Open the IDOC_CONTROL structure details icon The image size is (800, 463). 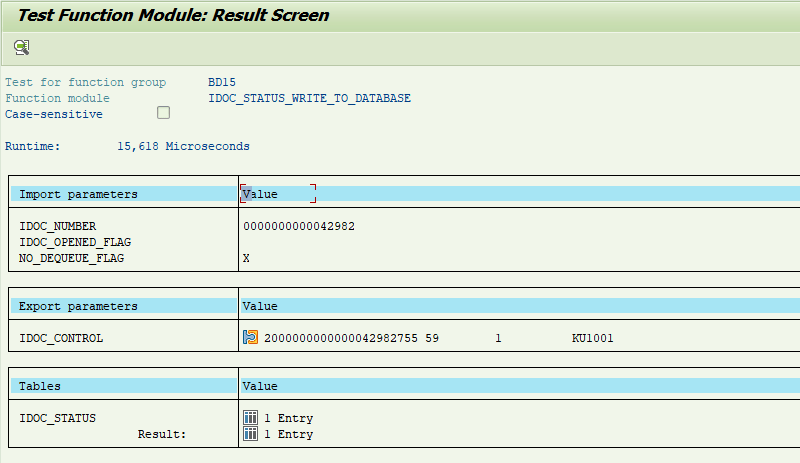[251, 338]
